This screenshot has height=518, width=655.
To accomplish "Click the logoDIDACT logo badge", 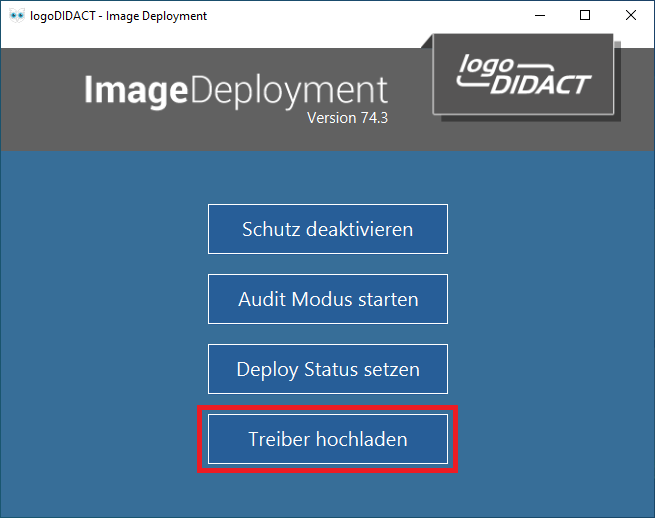I will 523,74.
